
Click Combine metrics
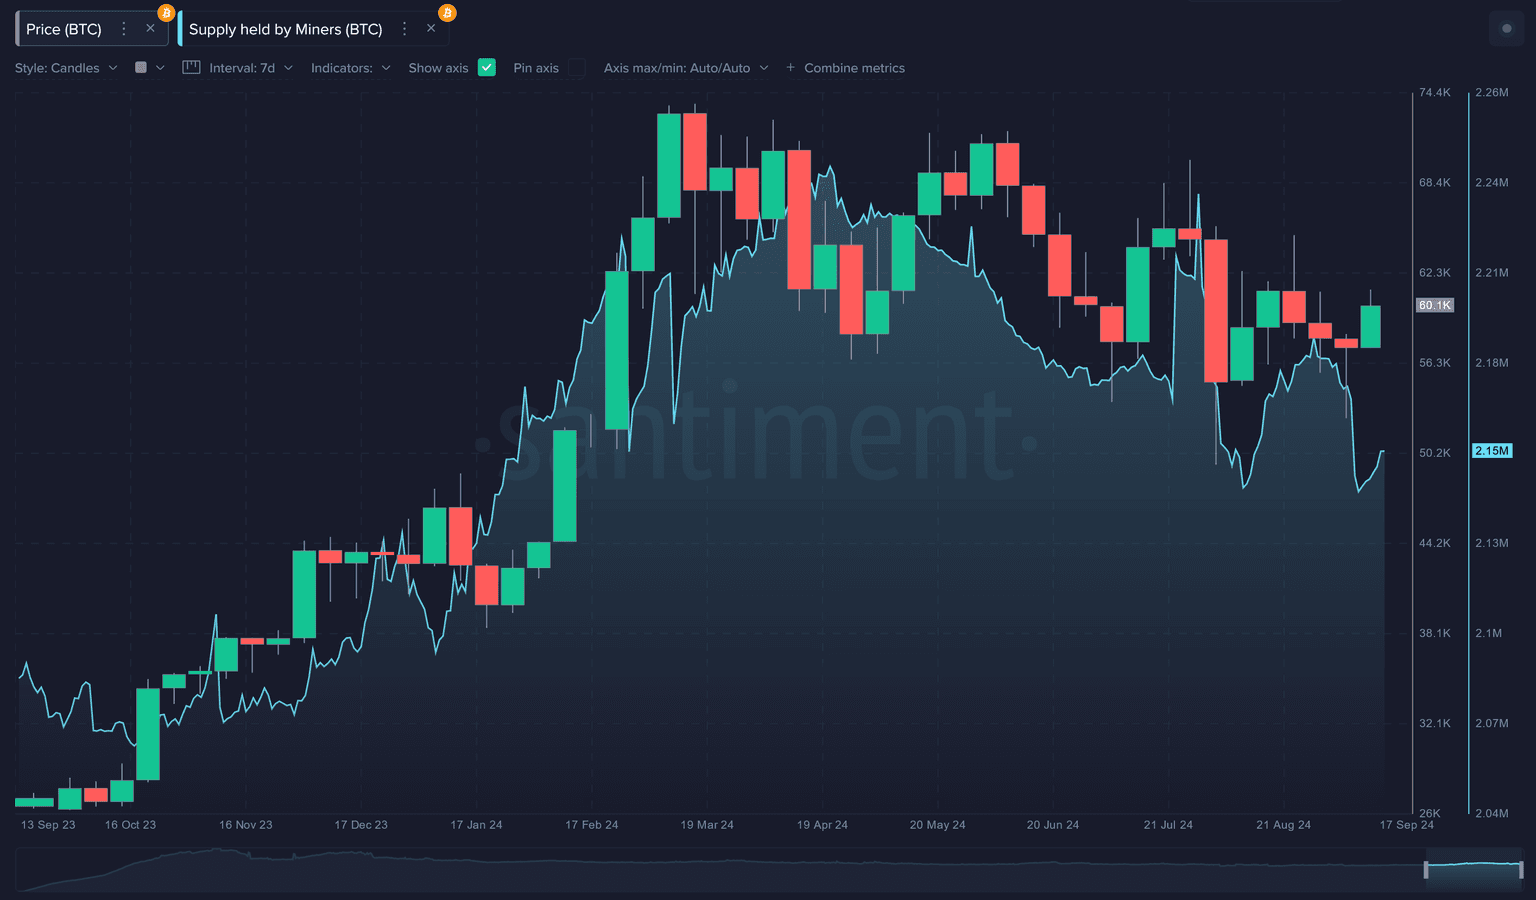tap(854, 68)
